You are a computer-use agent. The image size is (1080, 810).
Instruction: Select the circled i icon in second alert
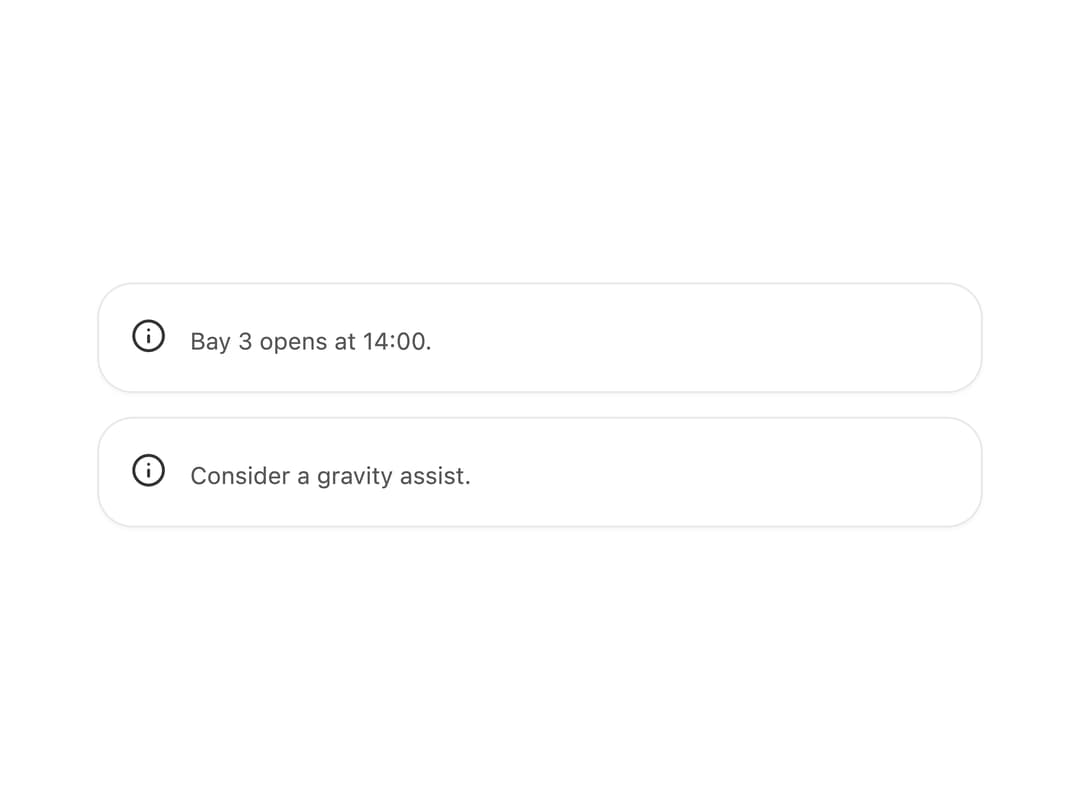point(148,470)
